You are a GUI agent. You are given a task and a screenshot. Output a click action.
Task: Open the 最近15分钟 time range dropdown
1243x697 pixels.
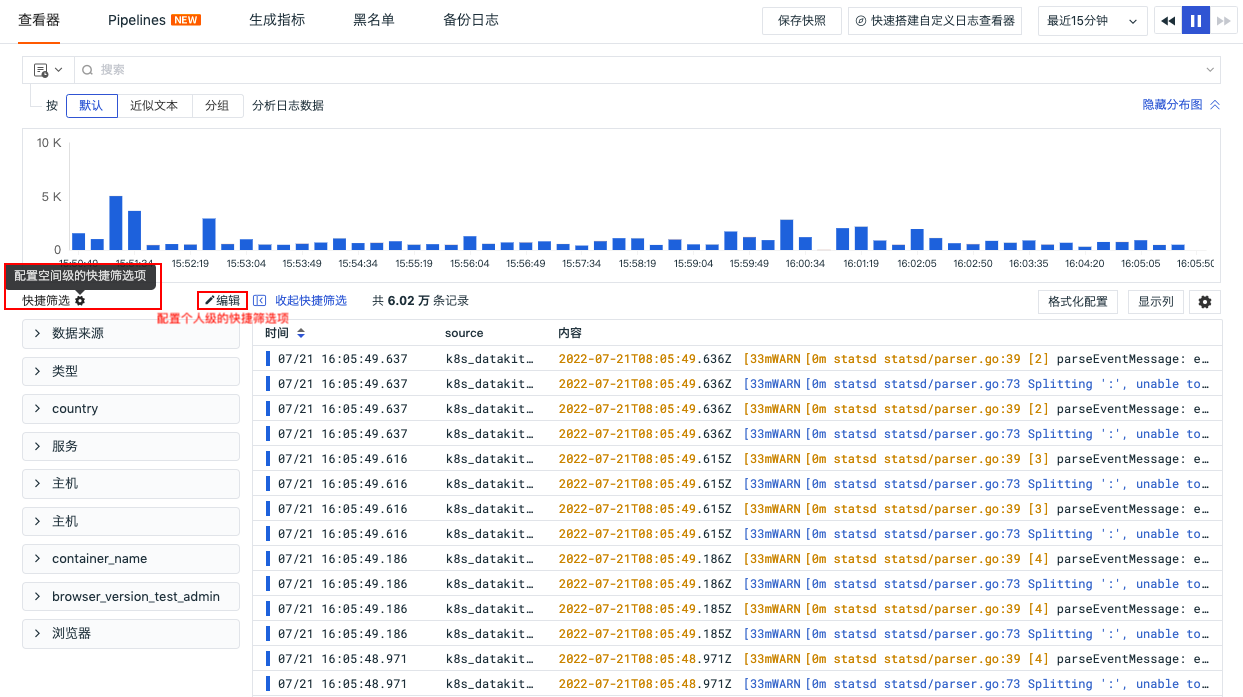1092,21
